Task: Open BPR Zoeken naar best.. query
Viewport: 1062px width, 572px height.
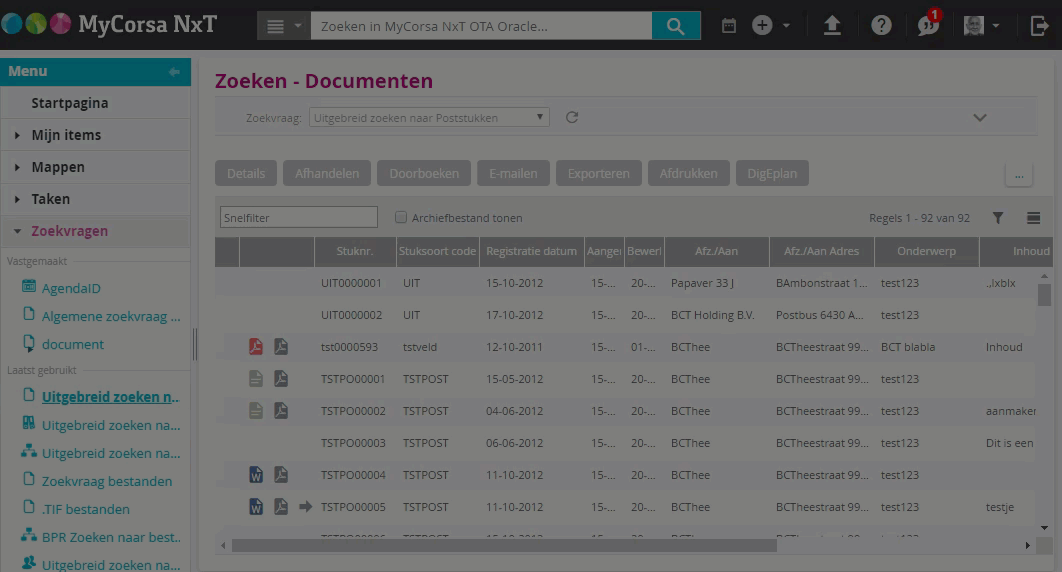Action: coord(111,537)
